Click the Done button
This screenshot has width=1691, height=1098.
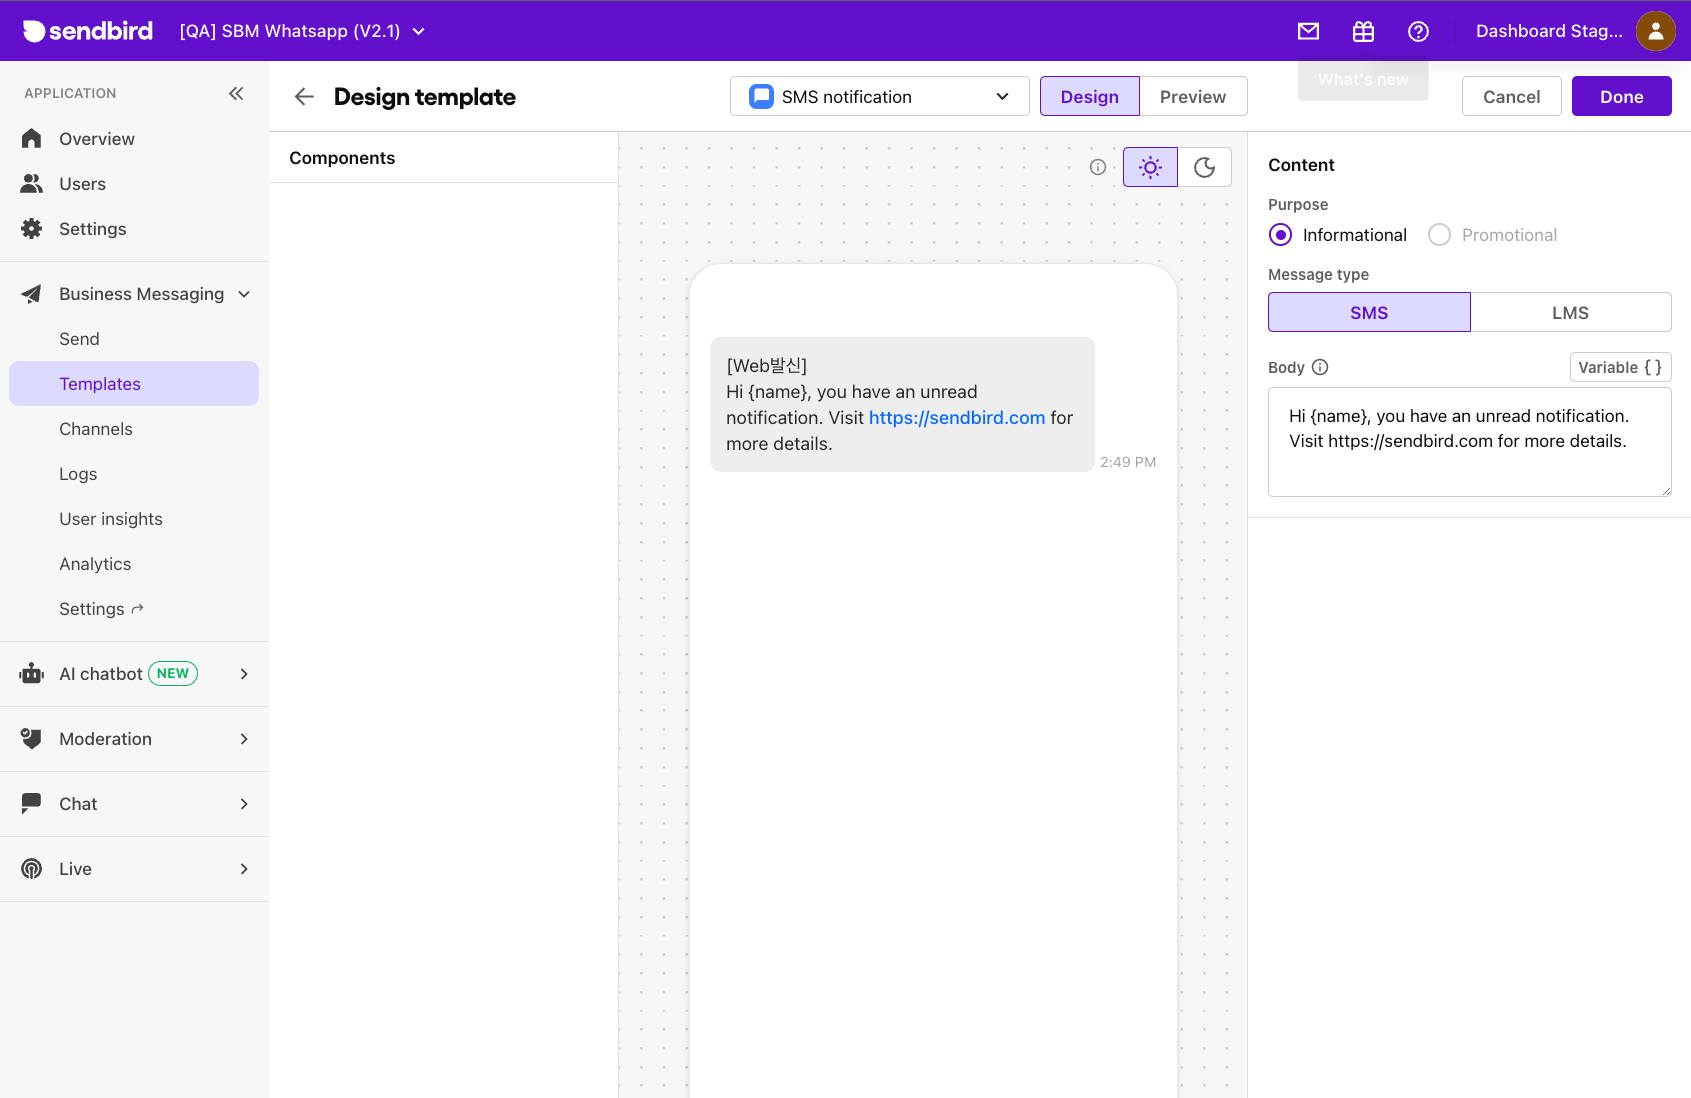point(1622,96)
